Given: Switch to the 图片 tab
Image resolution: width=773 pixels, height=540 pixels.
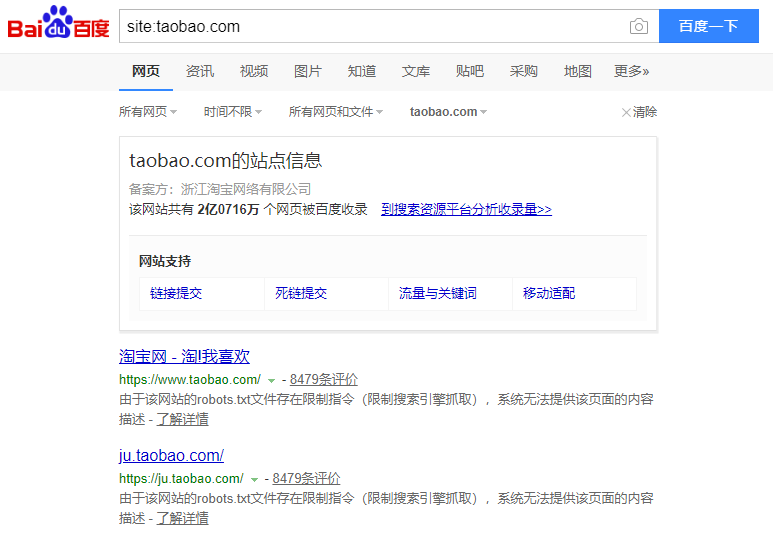Looking at the screenshot, I should click(x=308, y=71).
